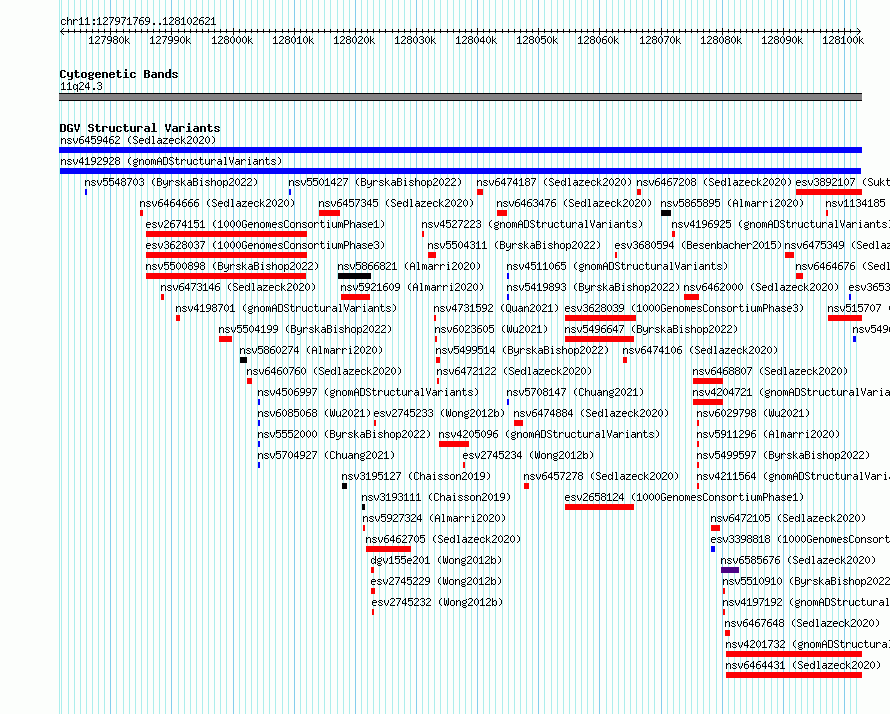Click the nsv6459462 (Sedlazeck2020) variant label

pyautogui.click(x=138, y=140)
